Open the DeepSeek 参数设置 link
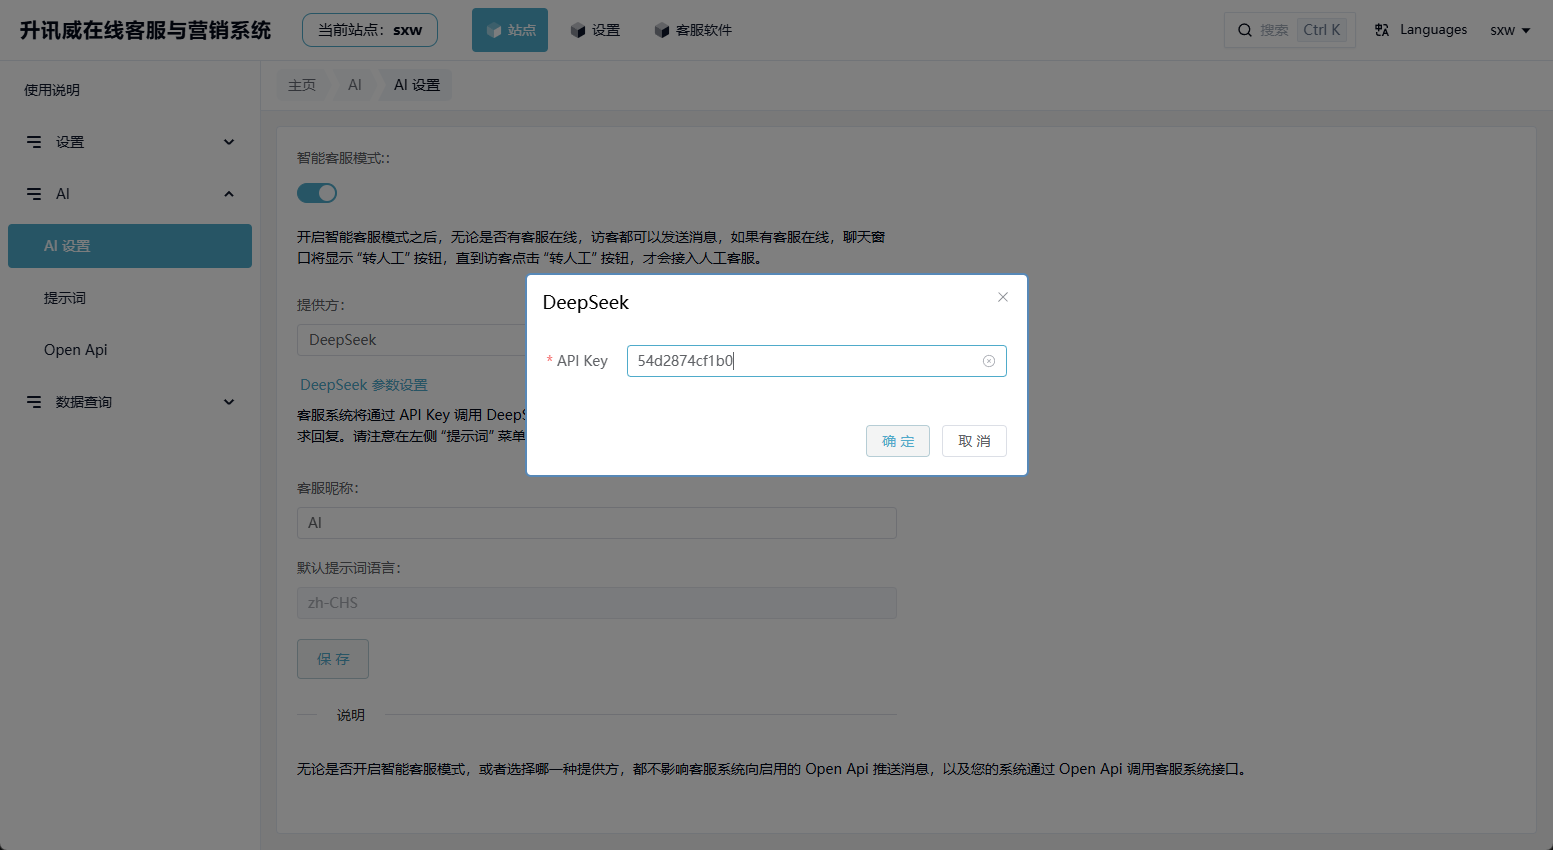1553x850 pixels. point(364,385)
